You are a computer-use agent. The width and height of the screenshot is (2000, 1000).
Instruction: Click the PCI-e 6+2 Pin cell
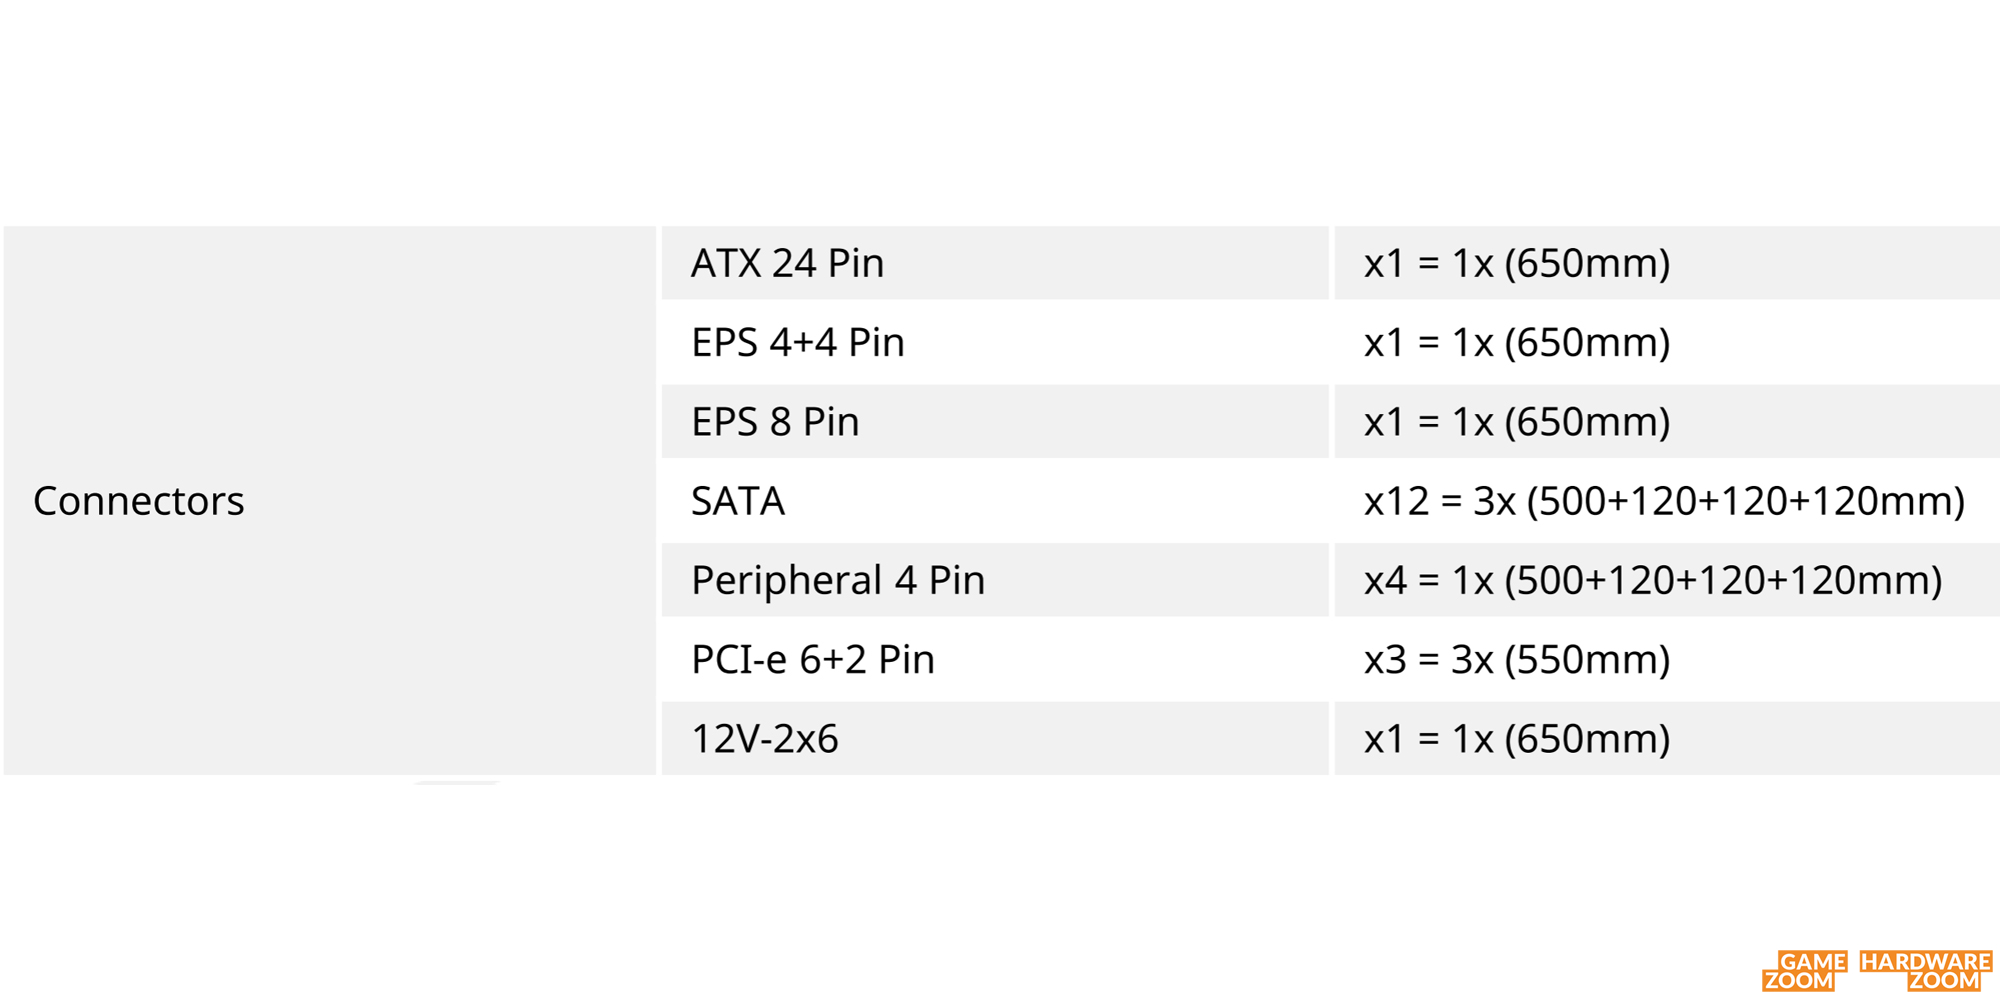pos(995,659)
